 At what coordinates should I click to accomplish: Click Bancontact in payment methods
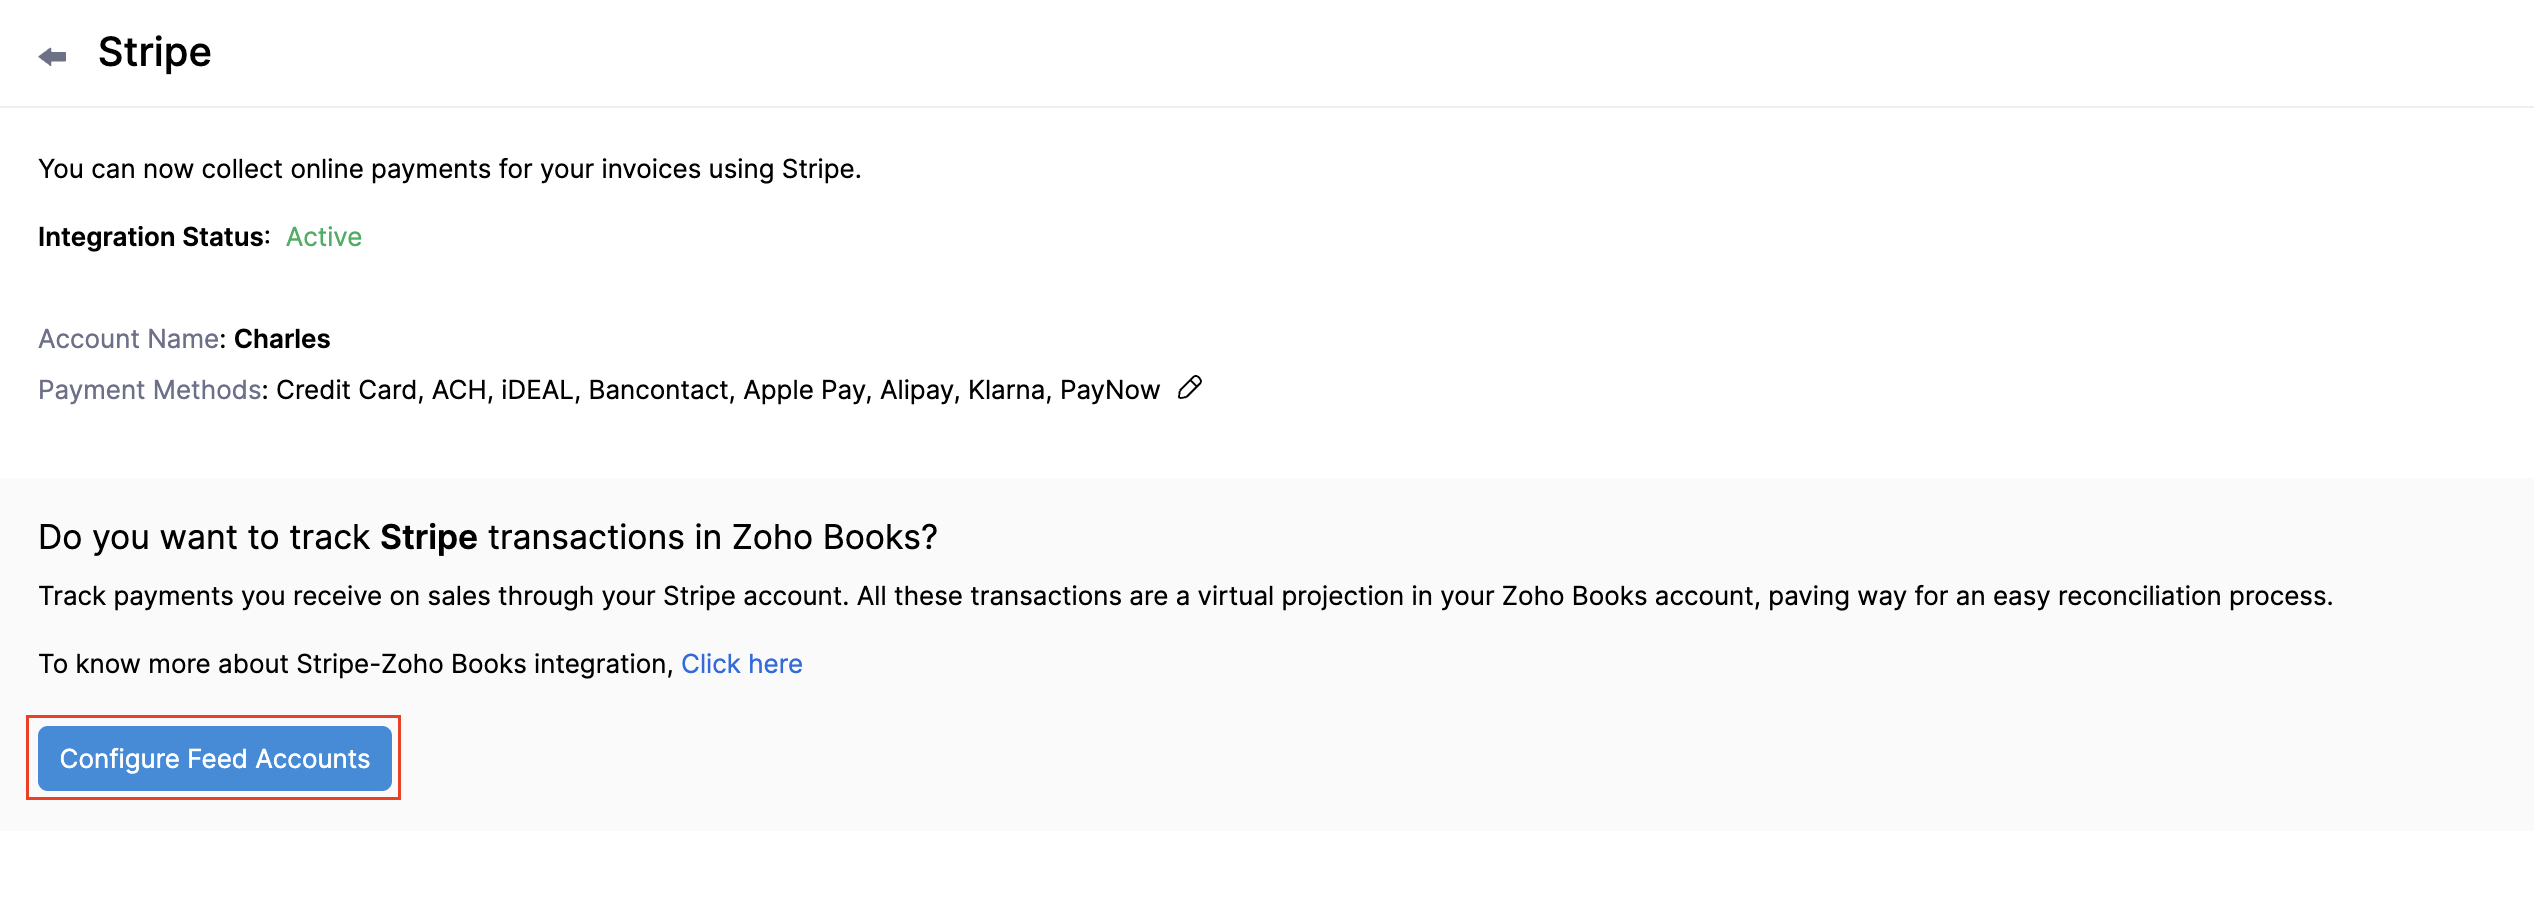(x=658, y=390)
